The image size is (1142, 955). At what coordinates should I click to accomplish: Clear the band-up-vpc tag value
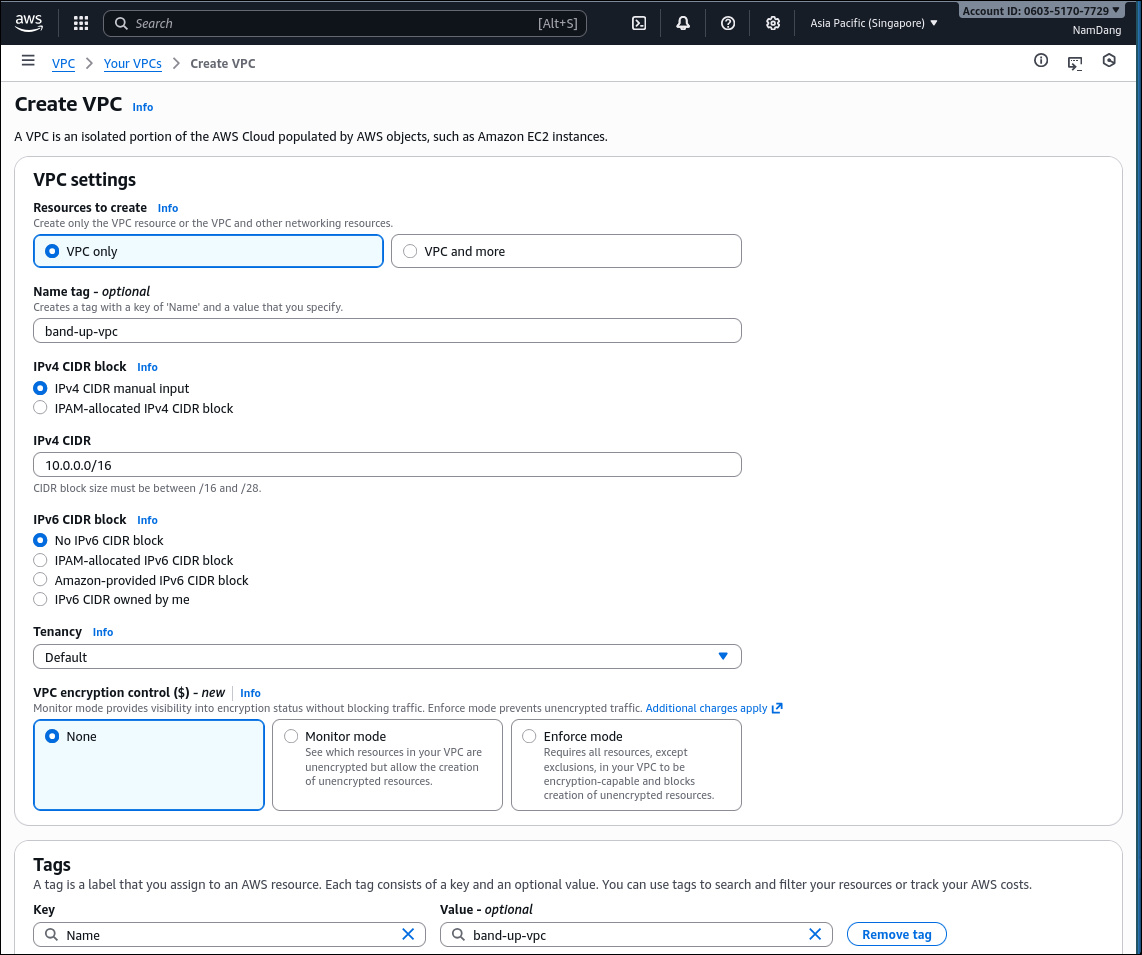tap(815, 934)
